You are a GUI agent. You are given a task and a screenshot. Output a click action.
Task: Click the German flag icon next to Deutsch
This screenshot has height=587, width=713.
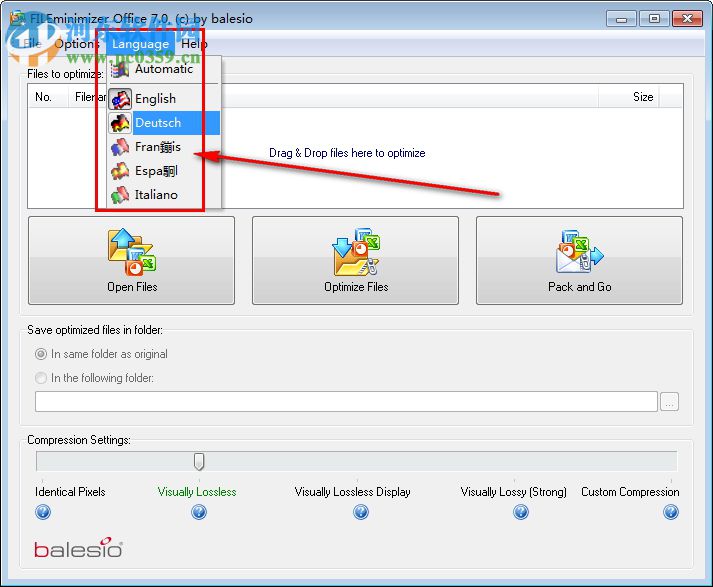pos(121,123)
